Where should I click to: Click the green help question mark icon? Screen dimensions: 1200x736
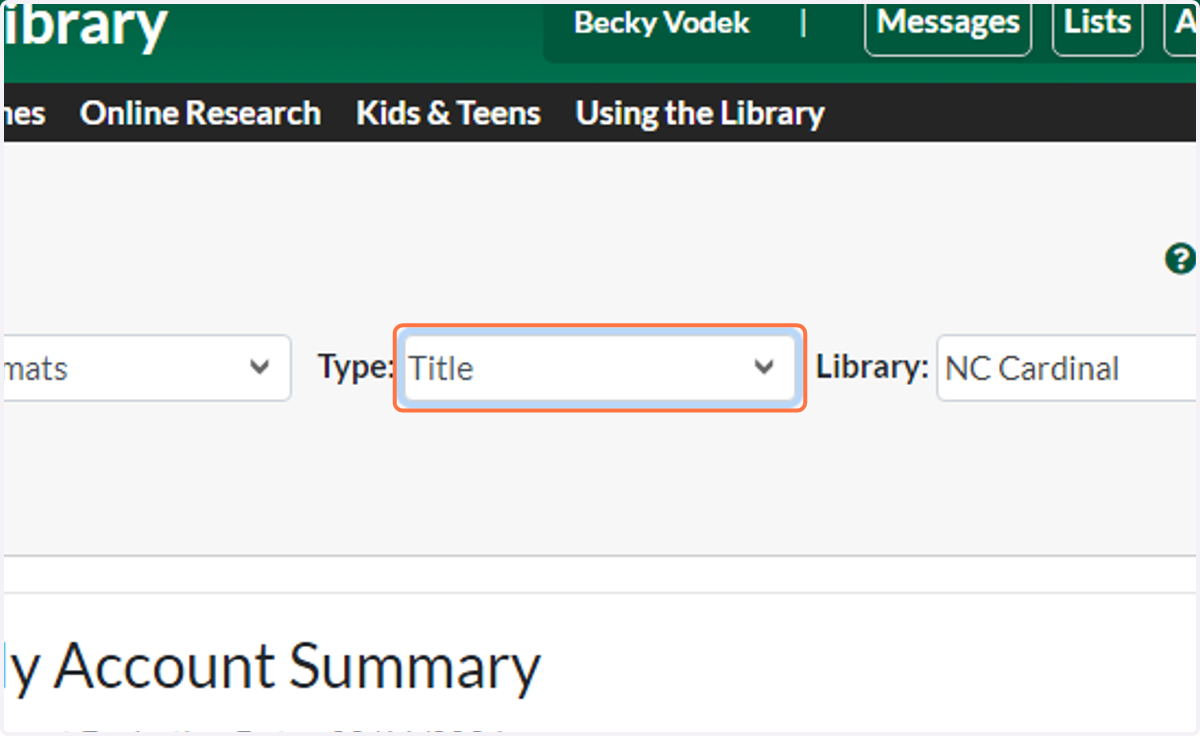[x=1180, y=258]
